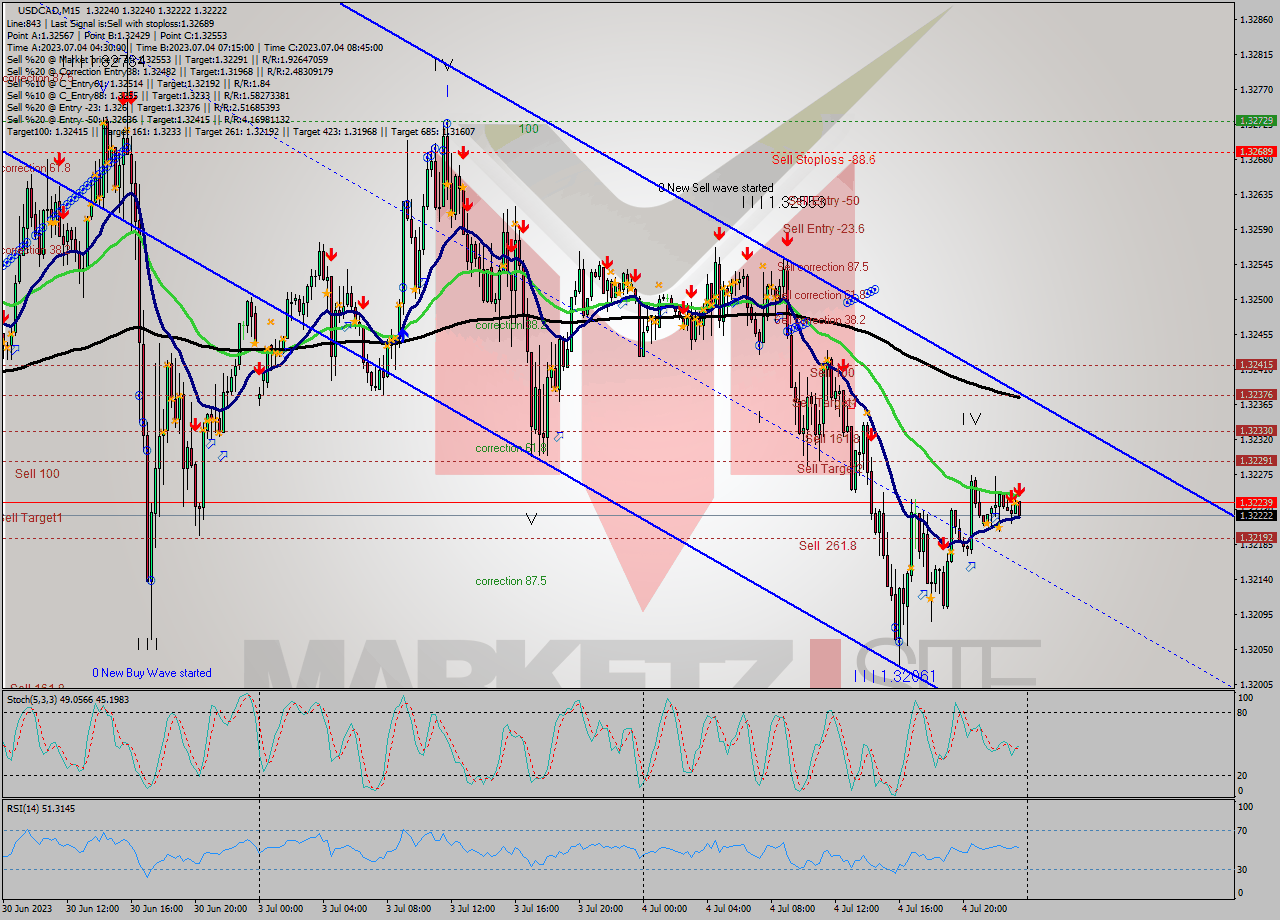The height and width of the screenshot is (920, 1280).
Task: Click the 'Sell 100' level label
Action: [x=37, y=473]
